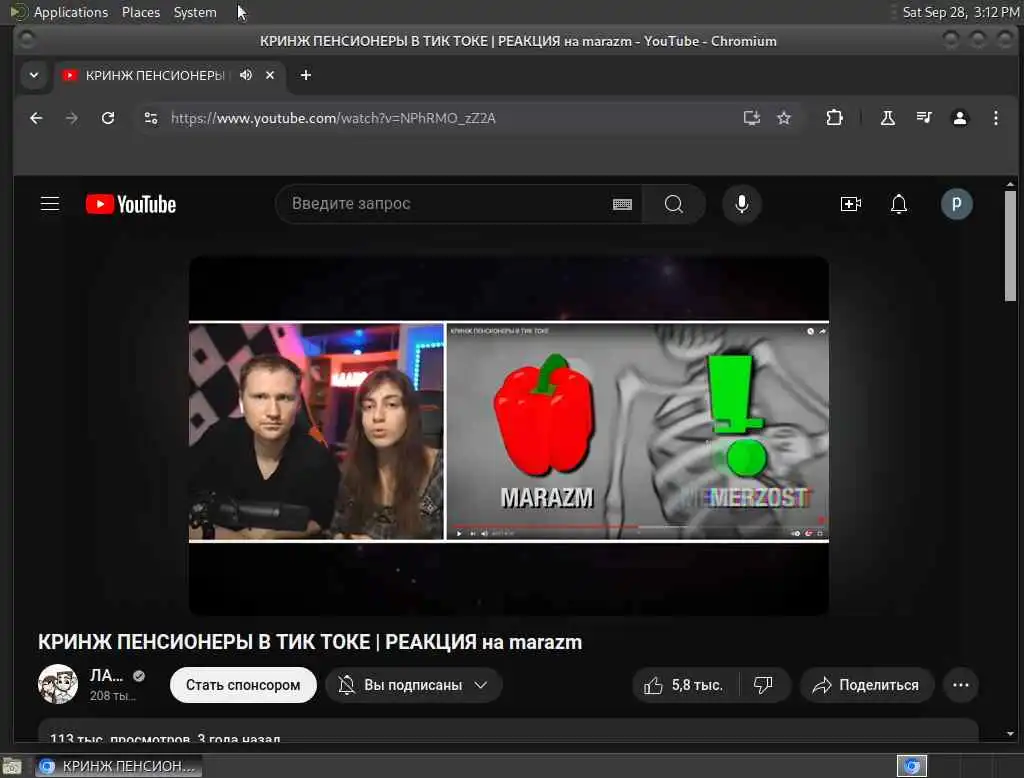
Task: Go back to previous page
Action: tap(36, 118)
